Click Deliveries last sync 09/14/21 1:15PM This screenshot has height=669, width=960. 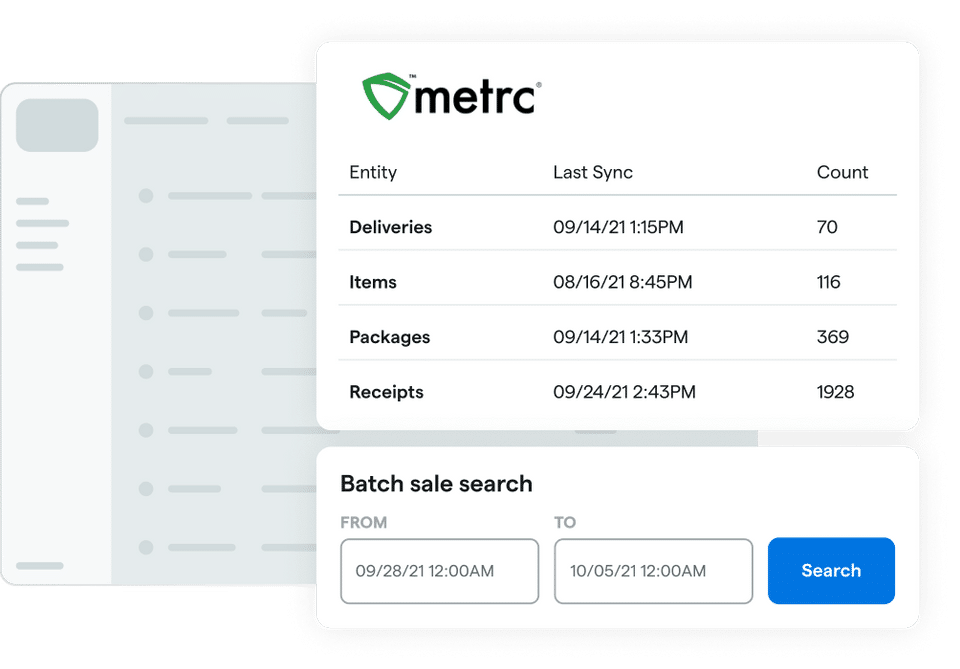coord(618,227)
